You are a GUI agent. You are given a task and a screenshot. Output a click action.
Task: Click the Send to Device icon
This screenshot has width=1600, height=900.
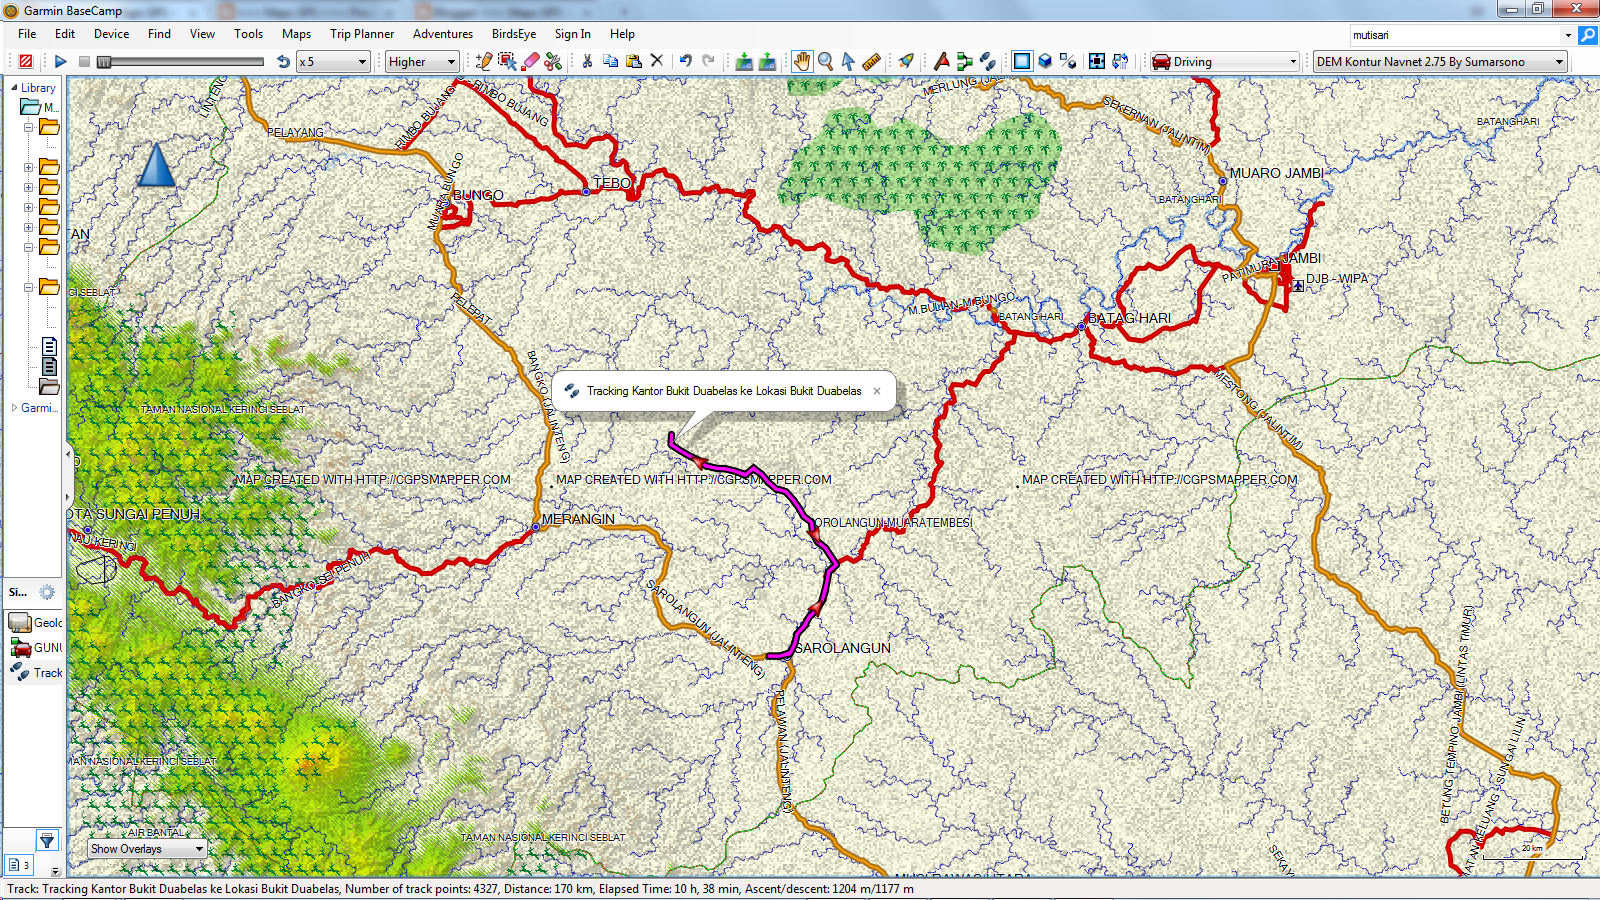pos(744,61)
